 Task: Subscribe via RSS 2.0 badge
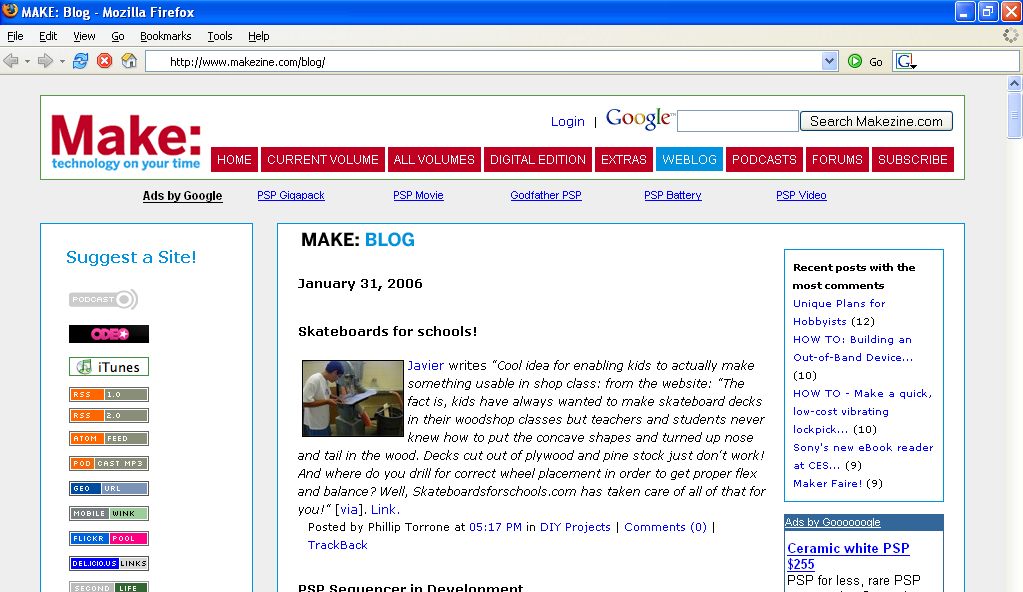click(x=109, y=415)
